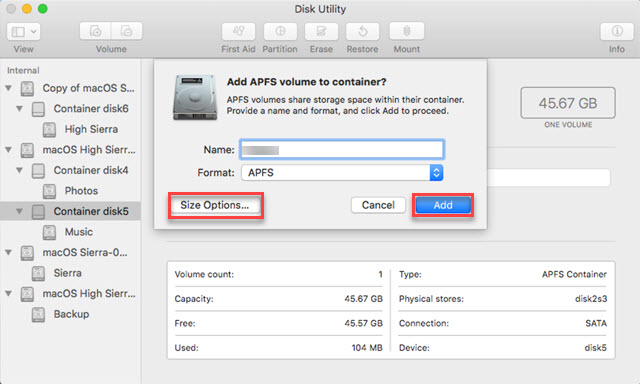
Task: Click the Size Options... button
Action: tap(215, 205)
